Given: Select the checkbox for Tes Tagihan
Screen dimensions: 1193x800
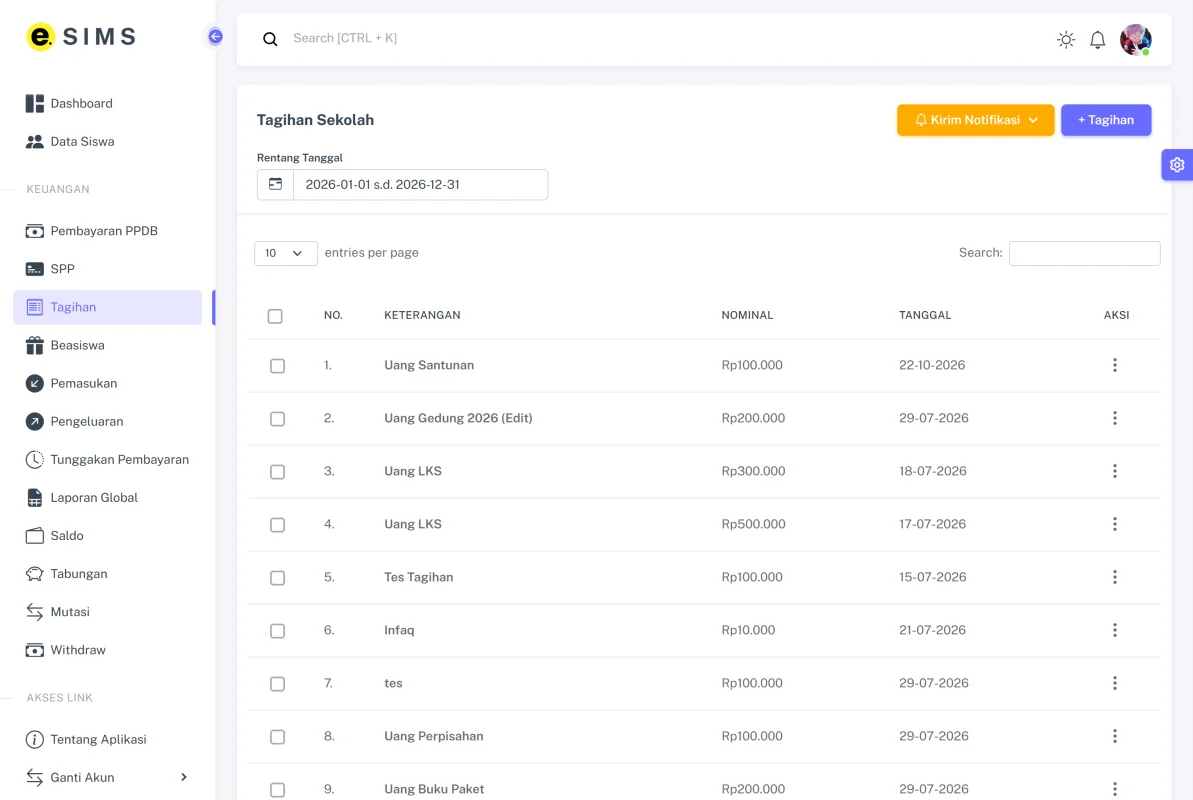Looking at the screenshot, I should coord(278,578).
